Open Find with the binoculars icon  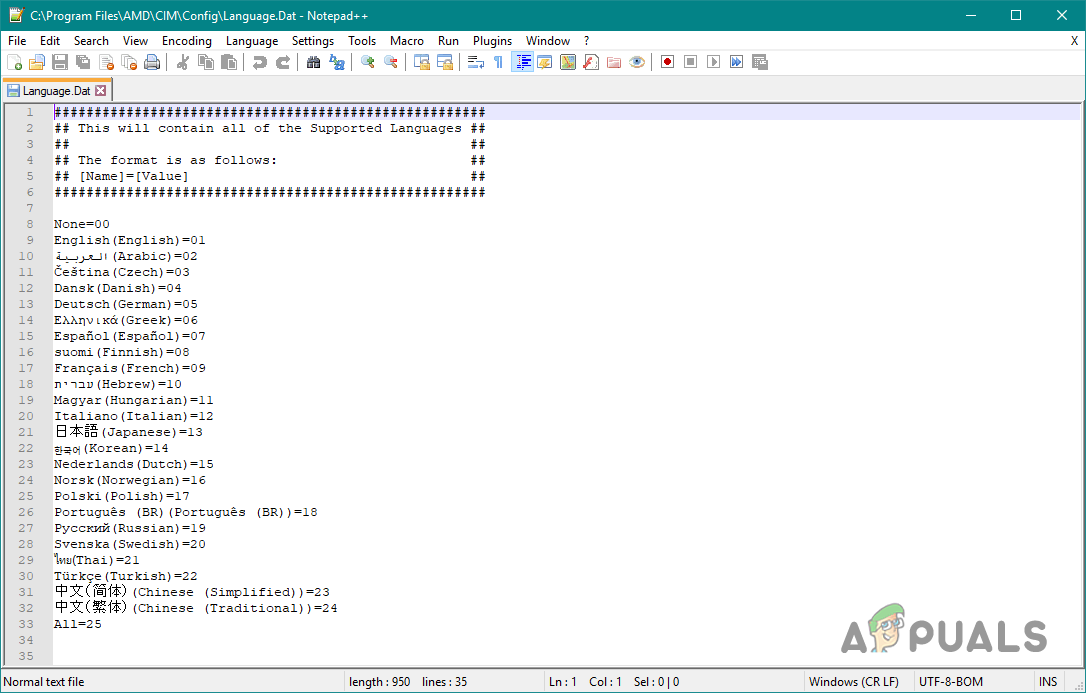(x=314, y=62)
